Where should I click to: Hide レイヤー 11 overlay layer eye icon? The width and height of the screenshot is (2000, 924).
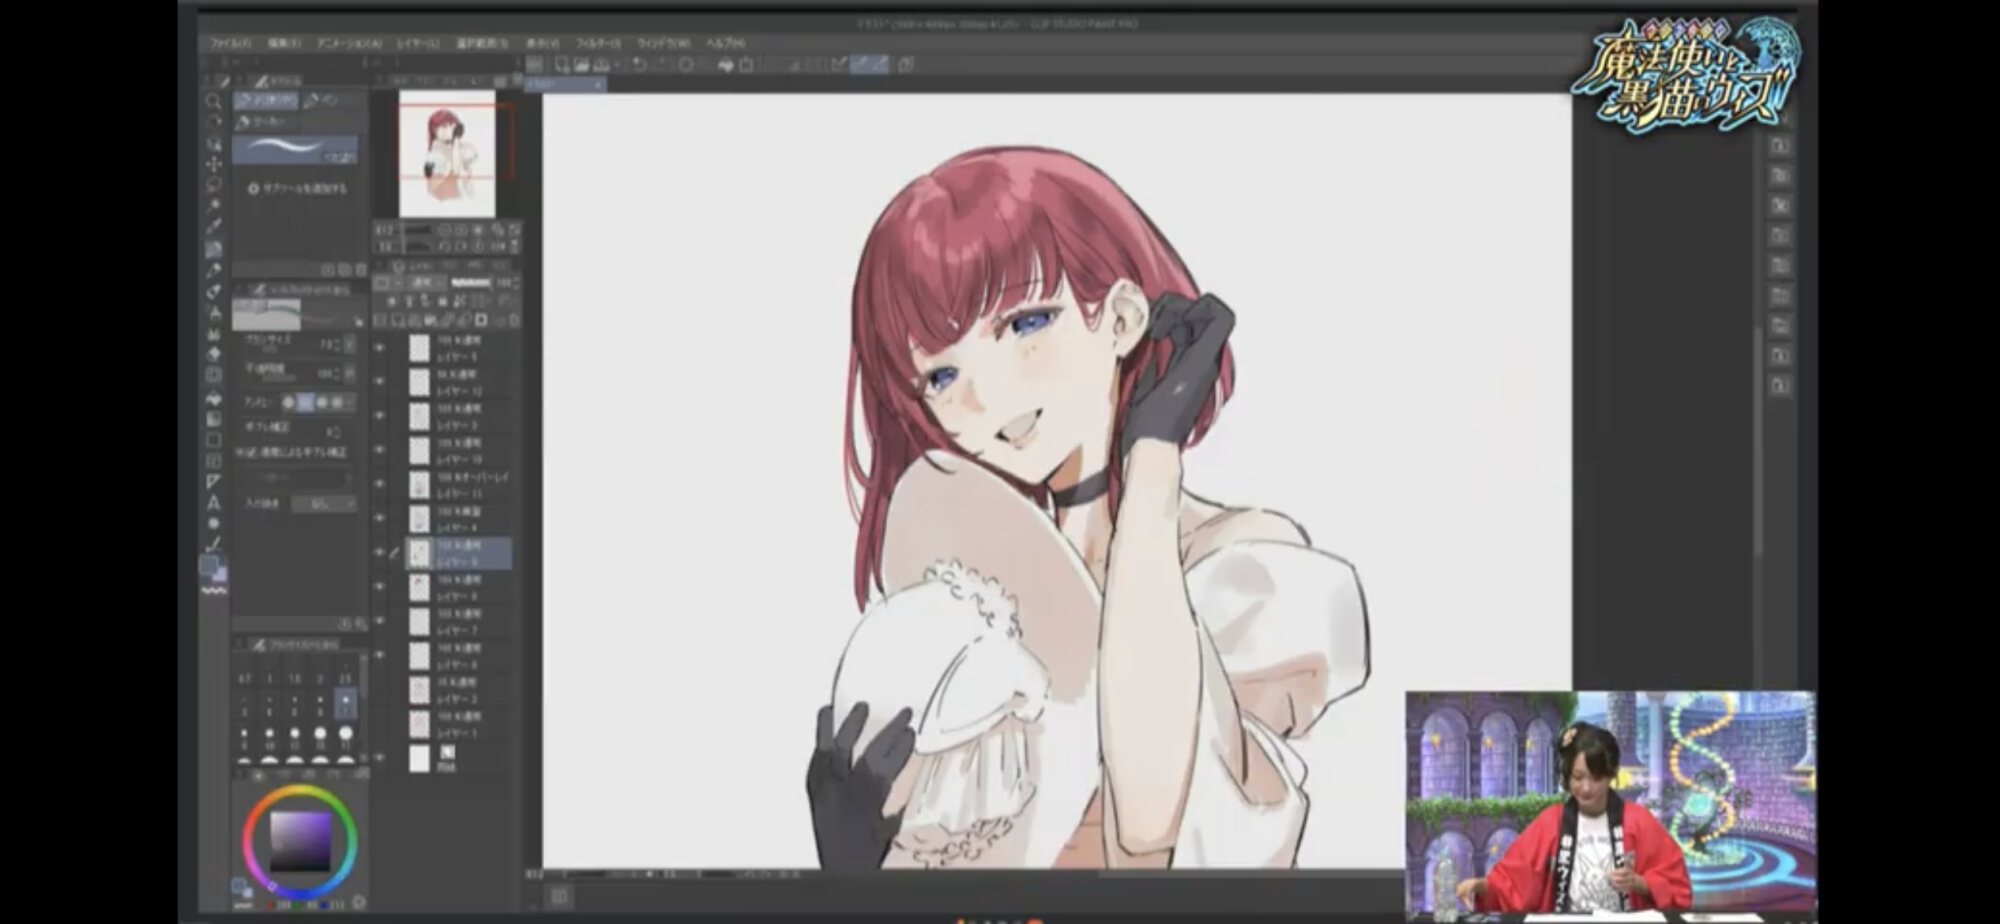point(380,484)
